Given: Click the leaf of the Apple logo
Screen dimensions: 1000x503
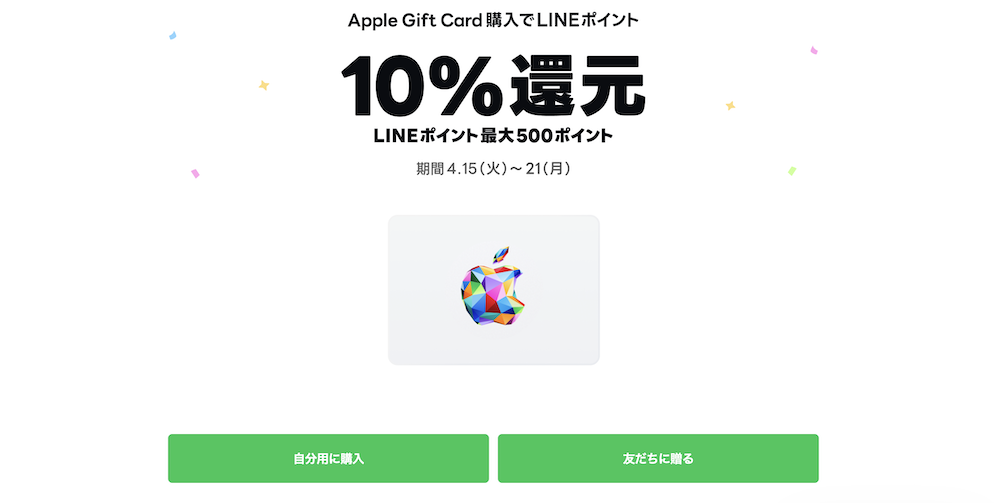Looking at the screenshot, I should pyautogui.click(x=502, y=254).
